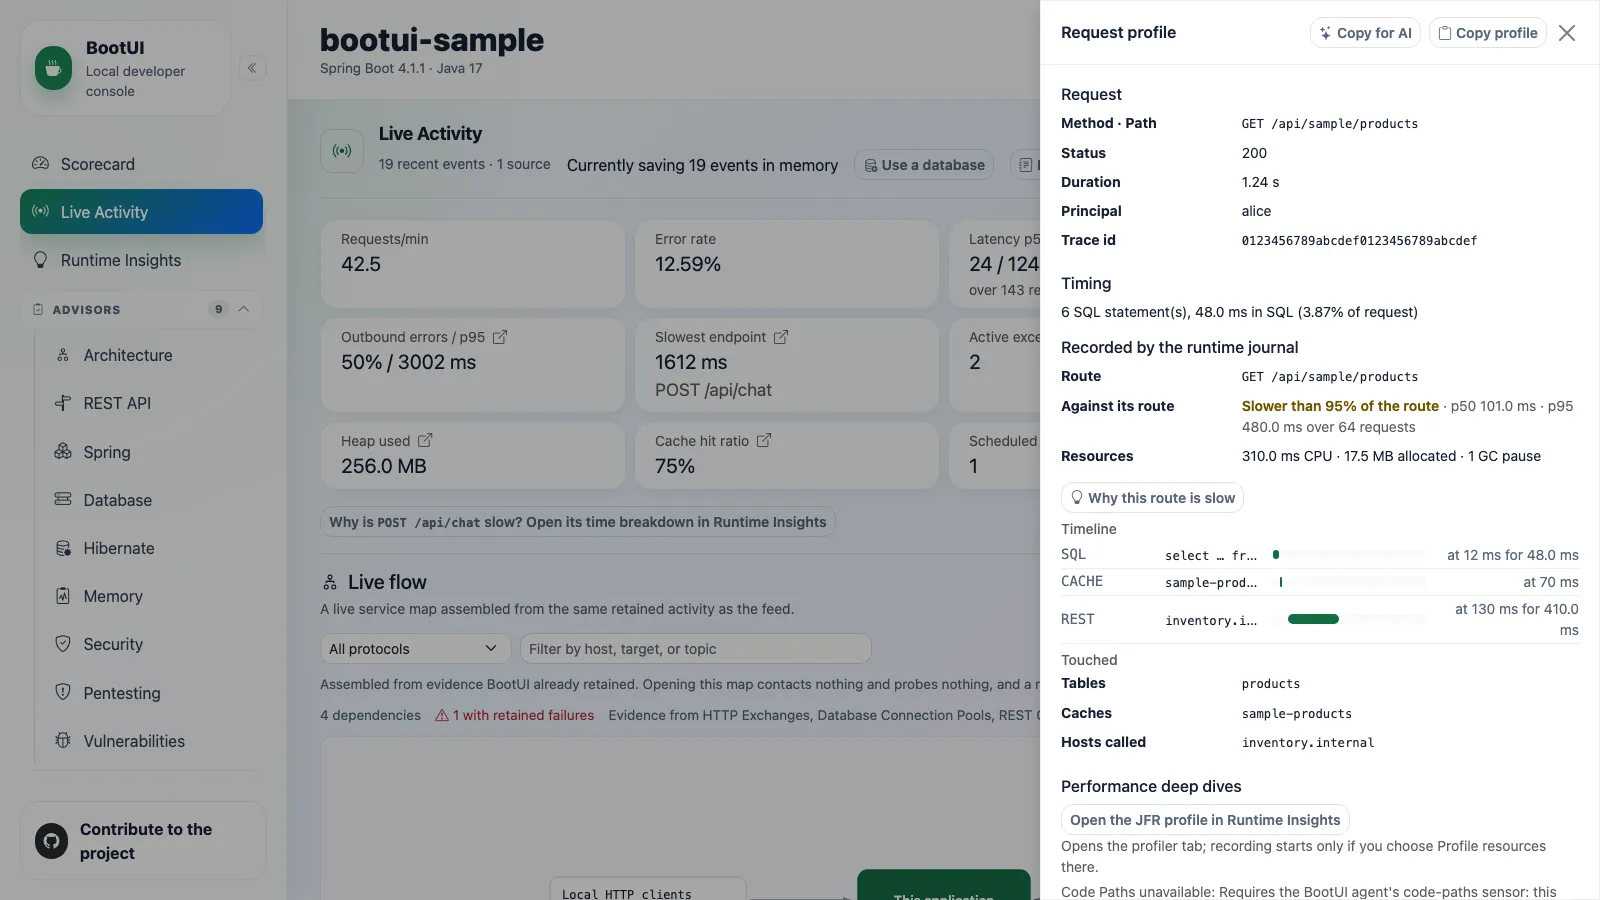
Task: Focus the filter by host, target, topic field
Action: point(696,649)
